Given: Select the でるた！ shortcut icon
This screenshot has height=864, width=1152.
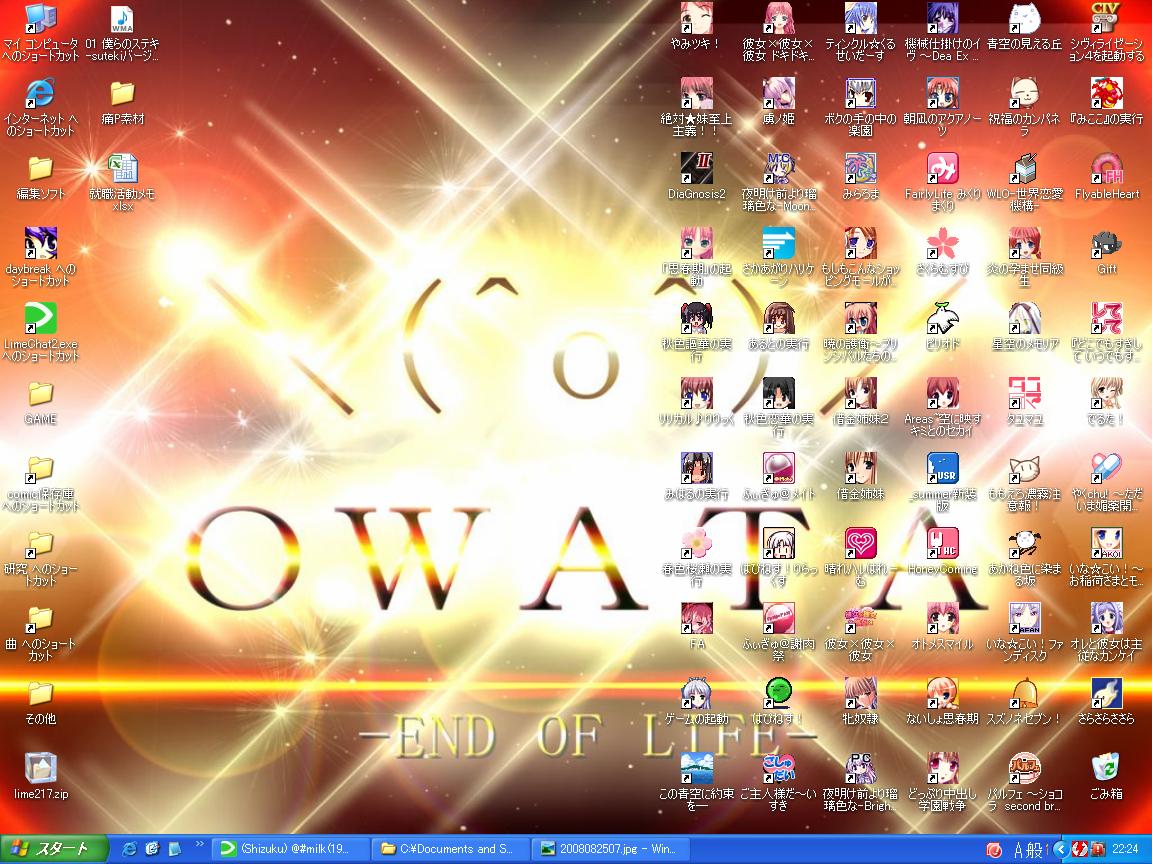Looking at the screenshot, I should point(1106,394).
